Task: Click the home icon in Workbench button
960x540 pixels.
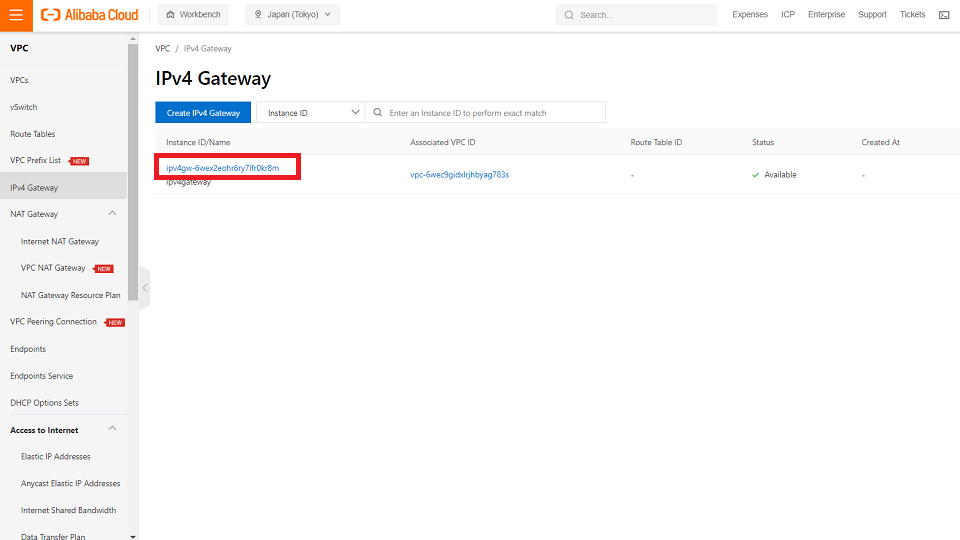Action: [x=170, y=15]
